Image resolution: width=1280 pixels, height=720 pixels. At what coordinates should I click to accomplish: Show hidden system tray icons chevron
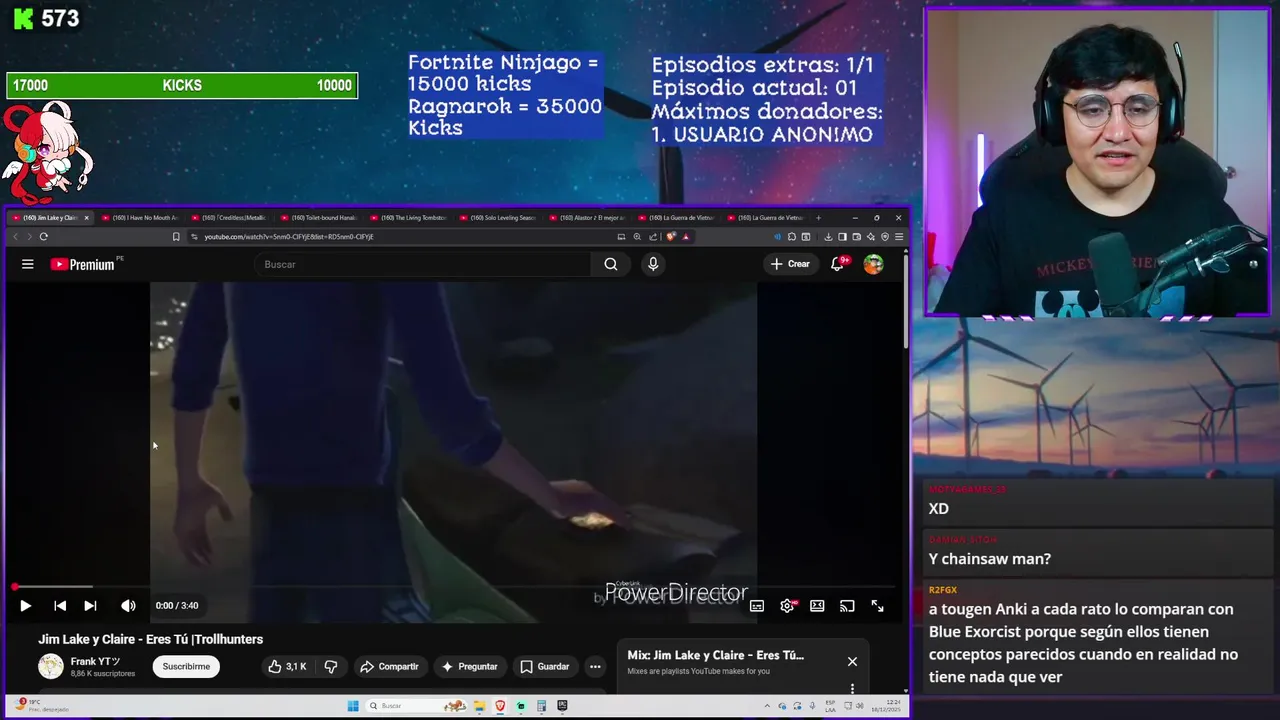767,706
